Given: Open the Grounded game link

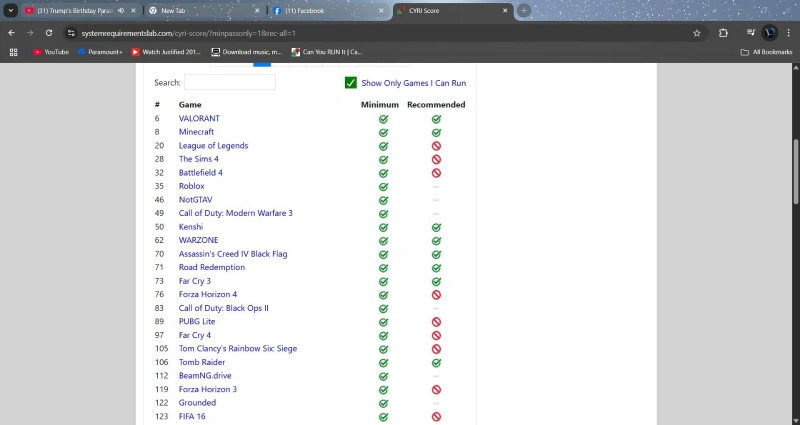Looking at the screenshot, I should point(197,403).
